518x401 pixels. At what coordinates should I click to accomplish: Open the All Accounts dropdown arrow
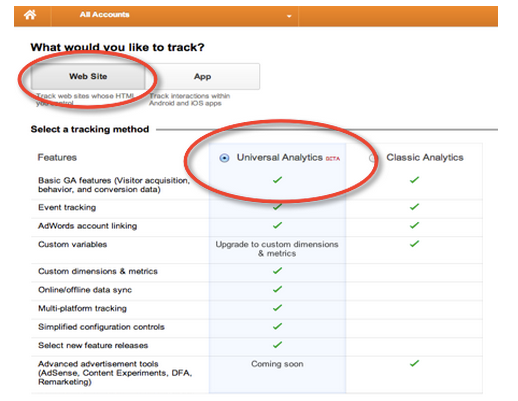289,16
